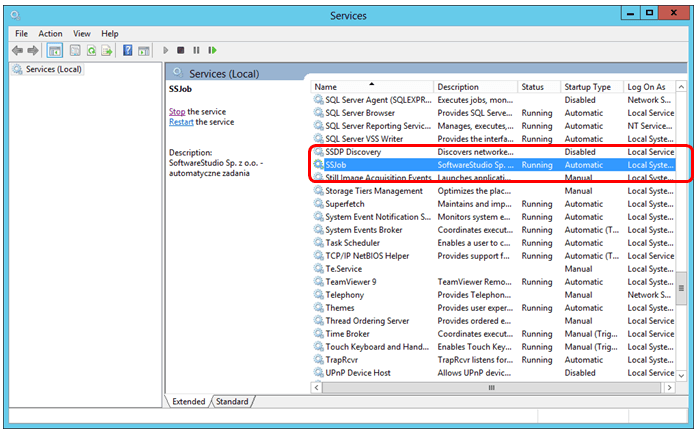Toggle Show/Hide Console Tree icon
The image size is (698, 433).
tap(55, 51)
